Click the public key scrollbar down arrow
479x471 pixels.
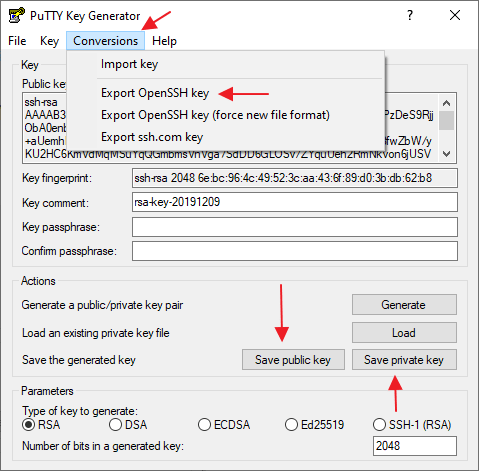[x=446, y=154]
